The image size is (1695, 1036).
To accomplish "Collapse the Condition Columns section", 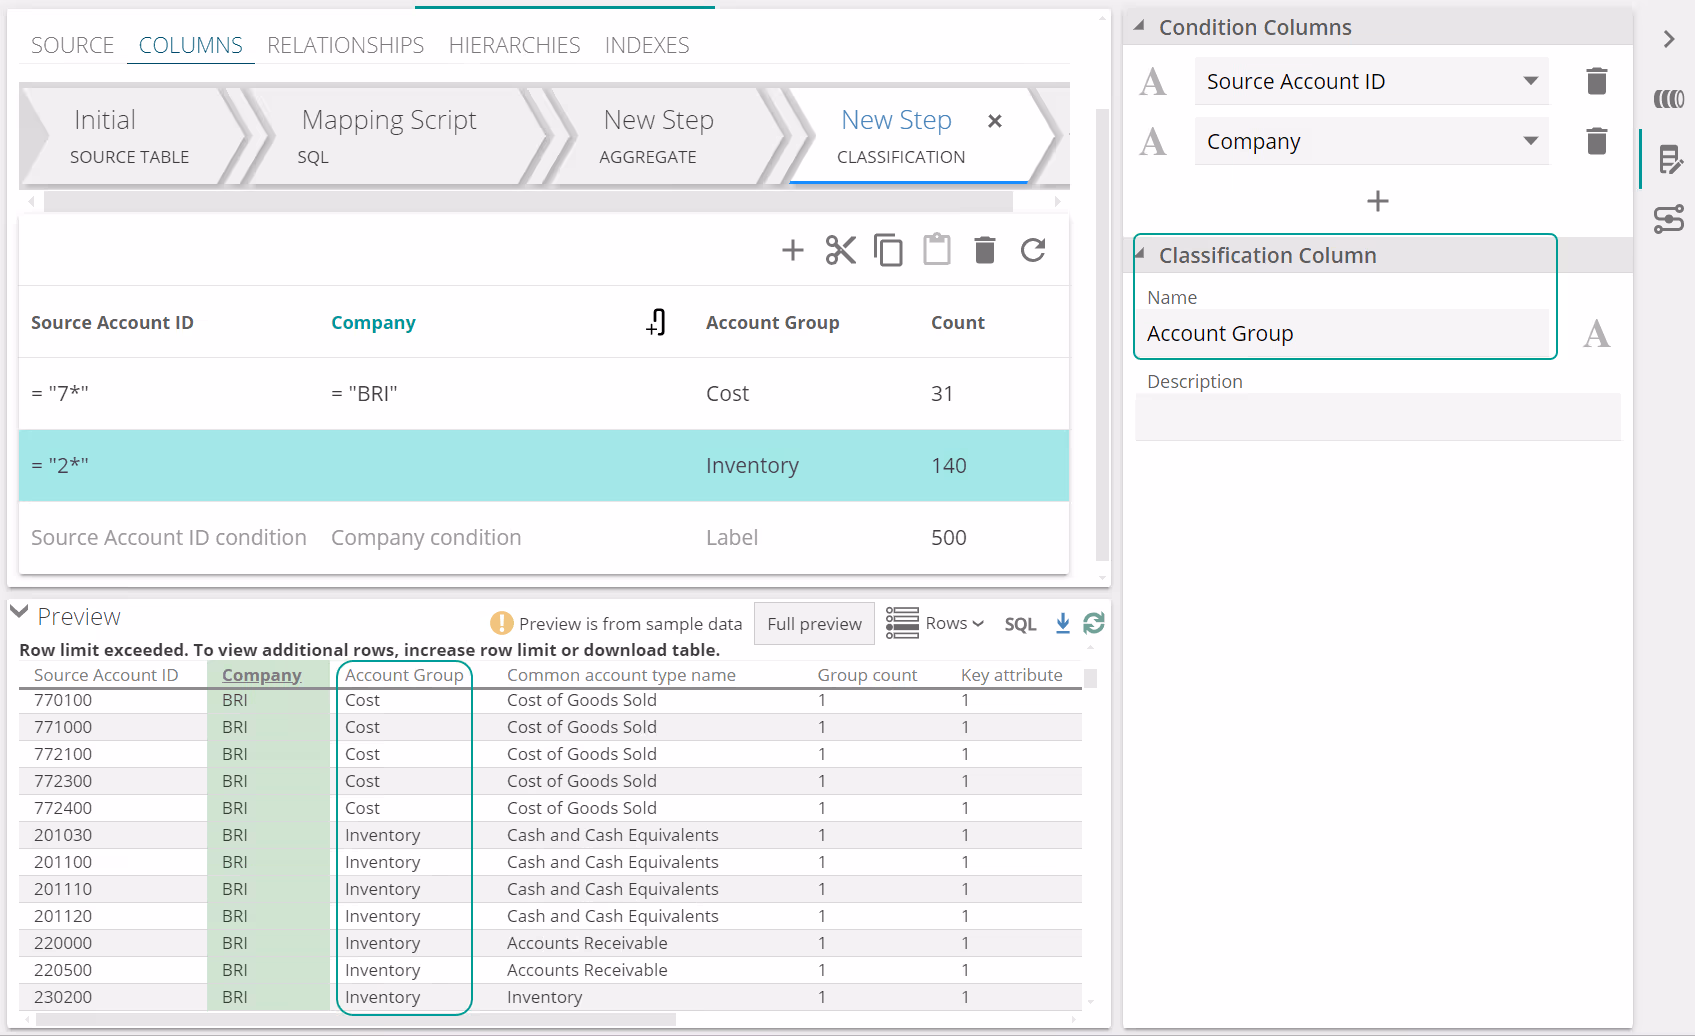I will (x=1139, y=27).
